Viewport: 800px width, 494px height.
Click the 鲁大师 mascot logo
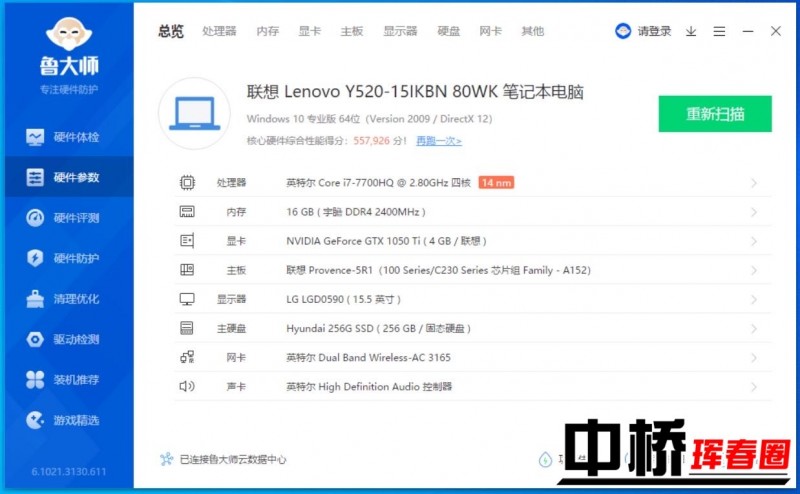pos(69,34)
